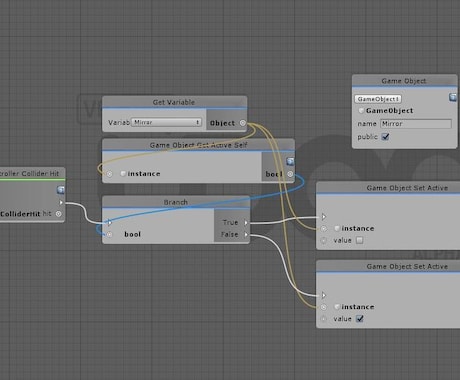The width and height of the screenshot is (460, 380).
Task: Click instance input port of upper Set Active node
Action: 323,228
